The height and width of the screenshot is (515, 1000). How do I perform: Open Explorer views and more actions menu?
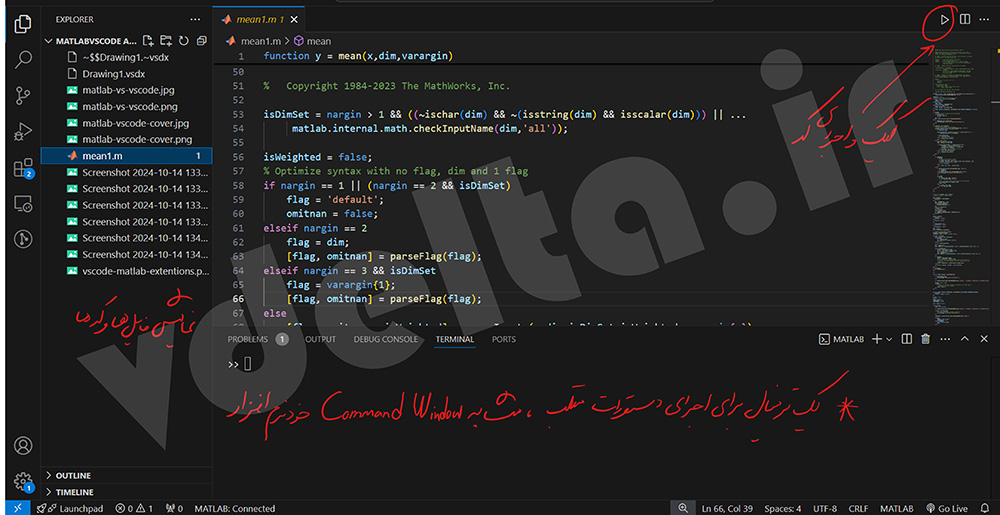pyautogui.click(x=195, y=20)
